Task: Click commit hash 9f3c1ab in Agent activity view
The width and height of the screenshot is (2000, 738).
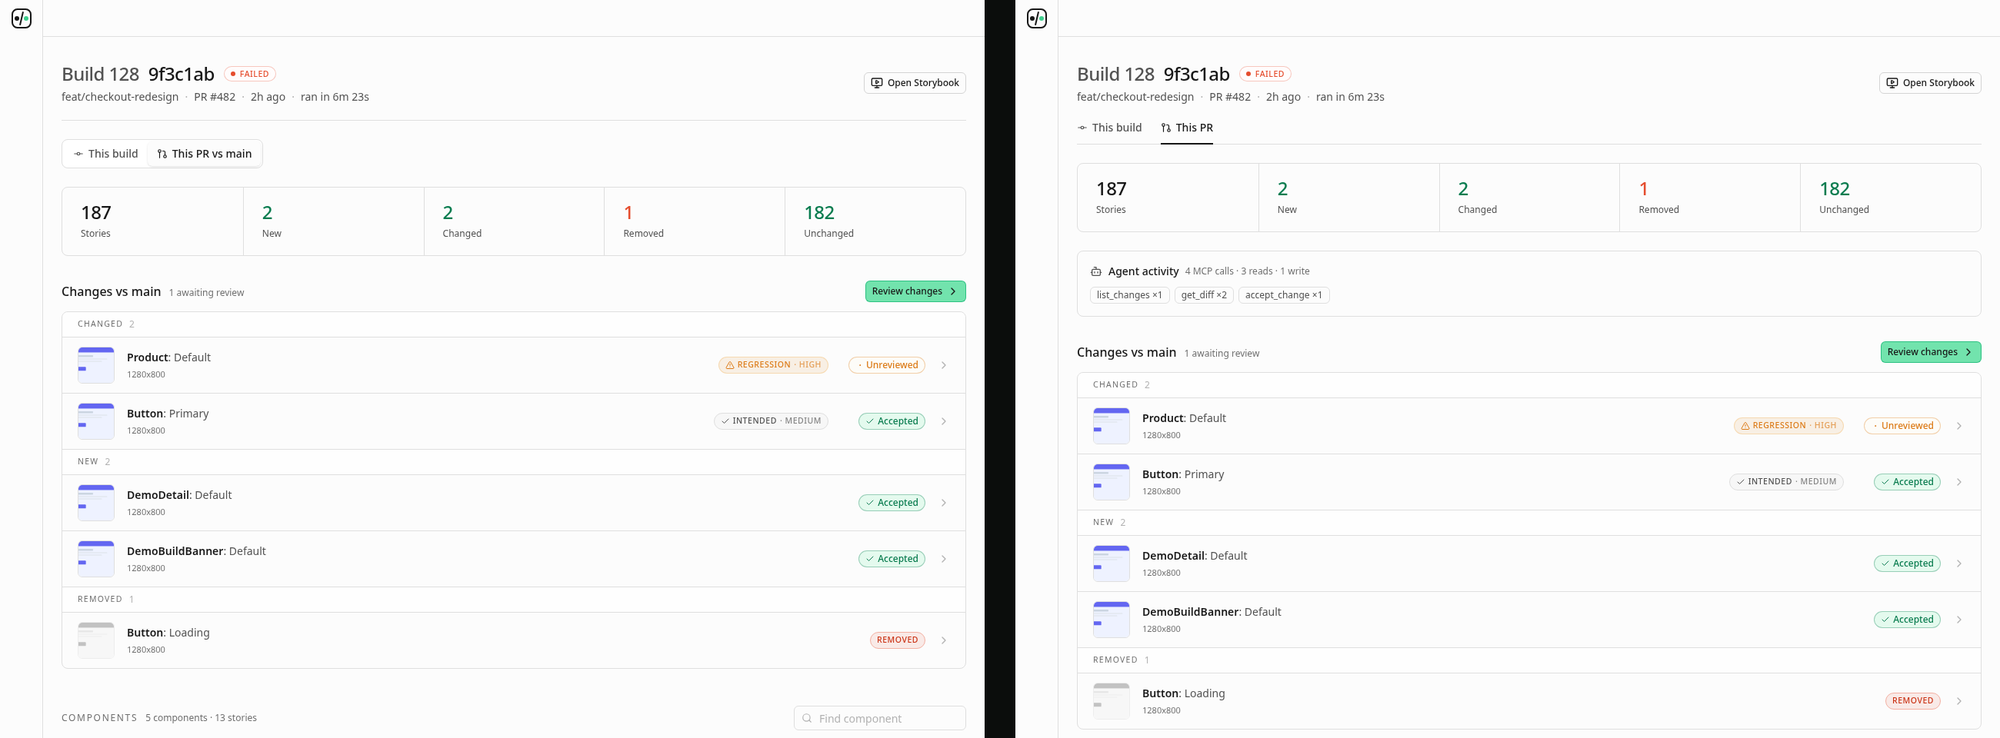Action: tap(1197, 74)
